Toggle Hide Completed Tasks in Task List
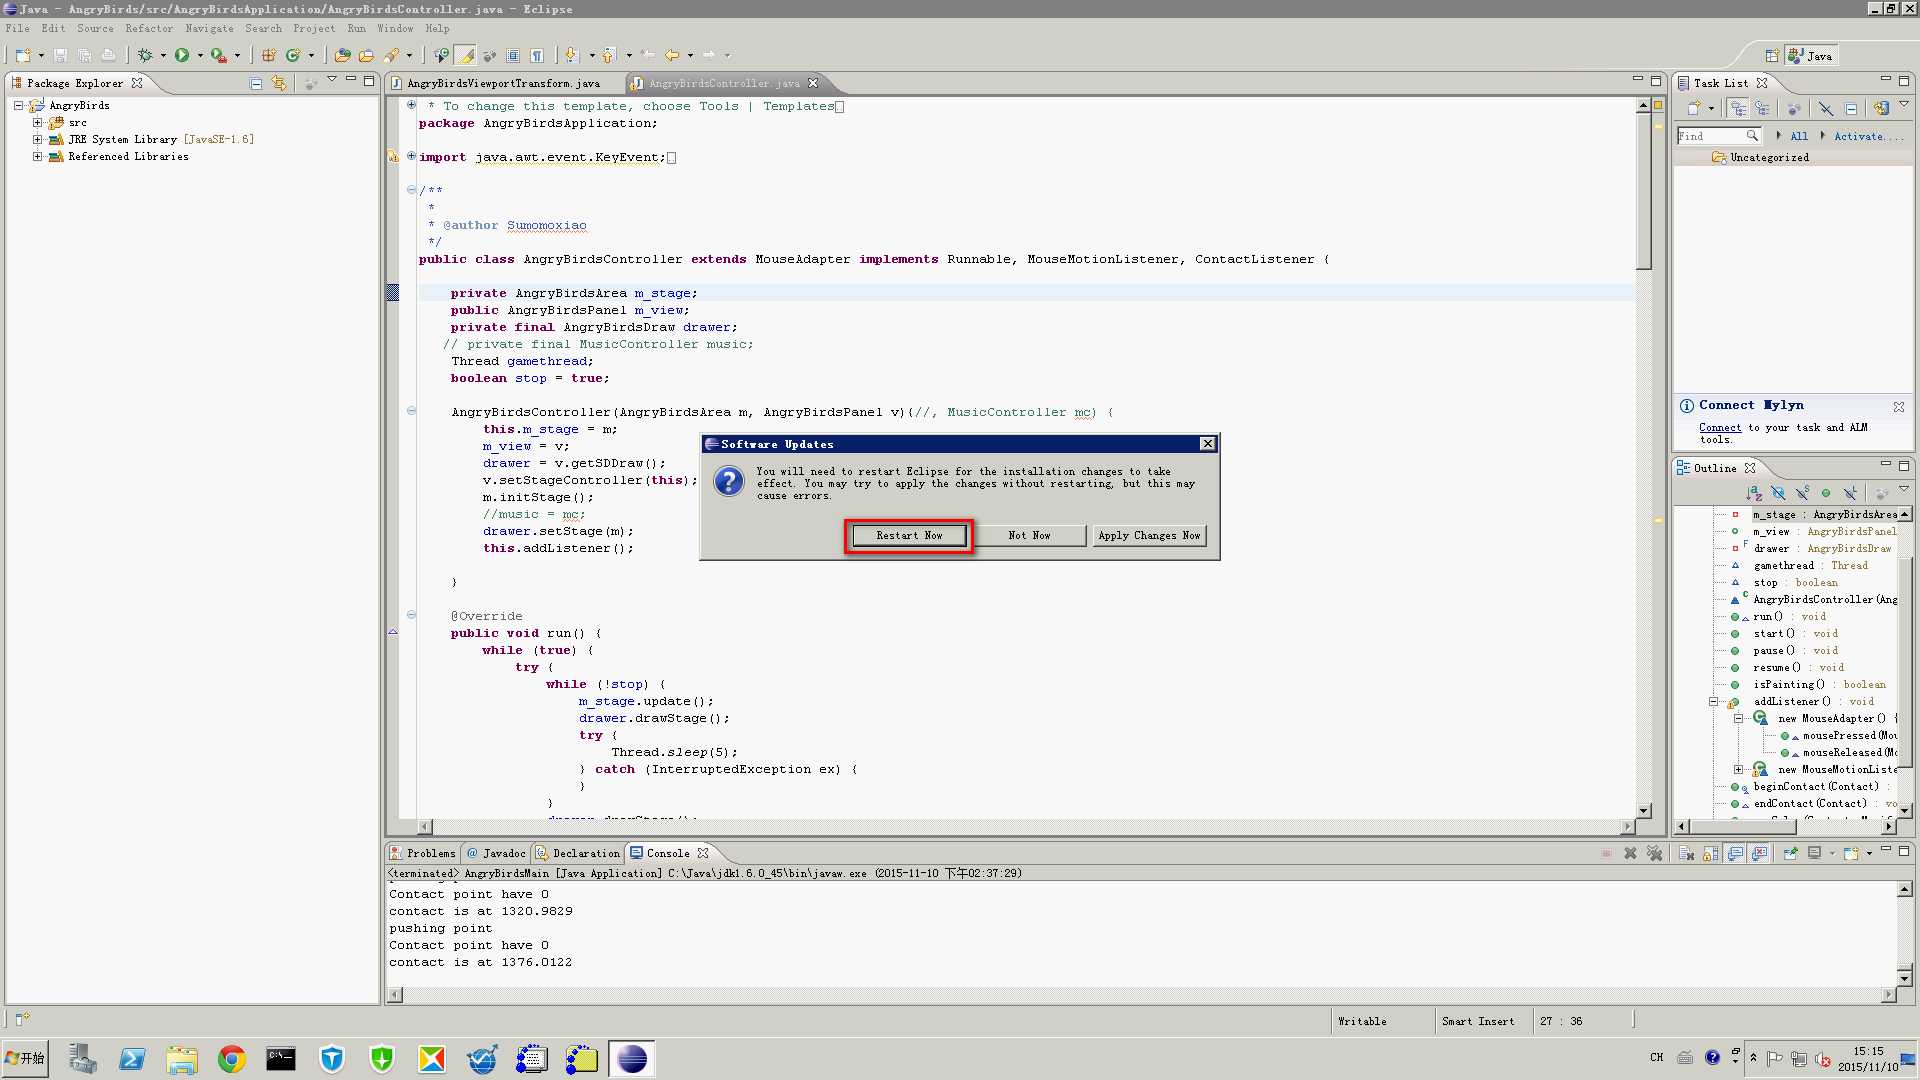This screenshot has width=1920, height=1080. point(1826,108)
